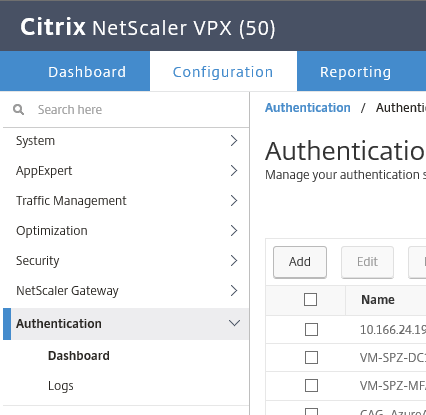Click the 10.166.24.19 server name
The image size is (426, 415).
393,330
